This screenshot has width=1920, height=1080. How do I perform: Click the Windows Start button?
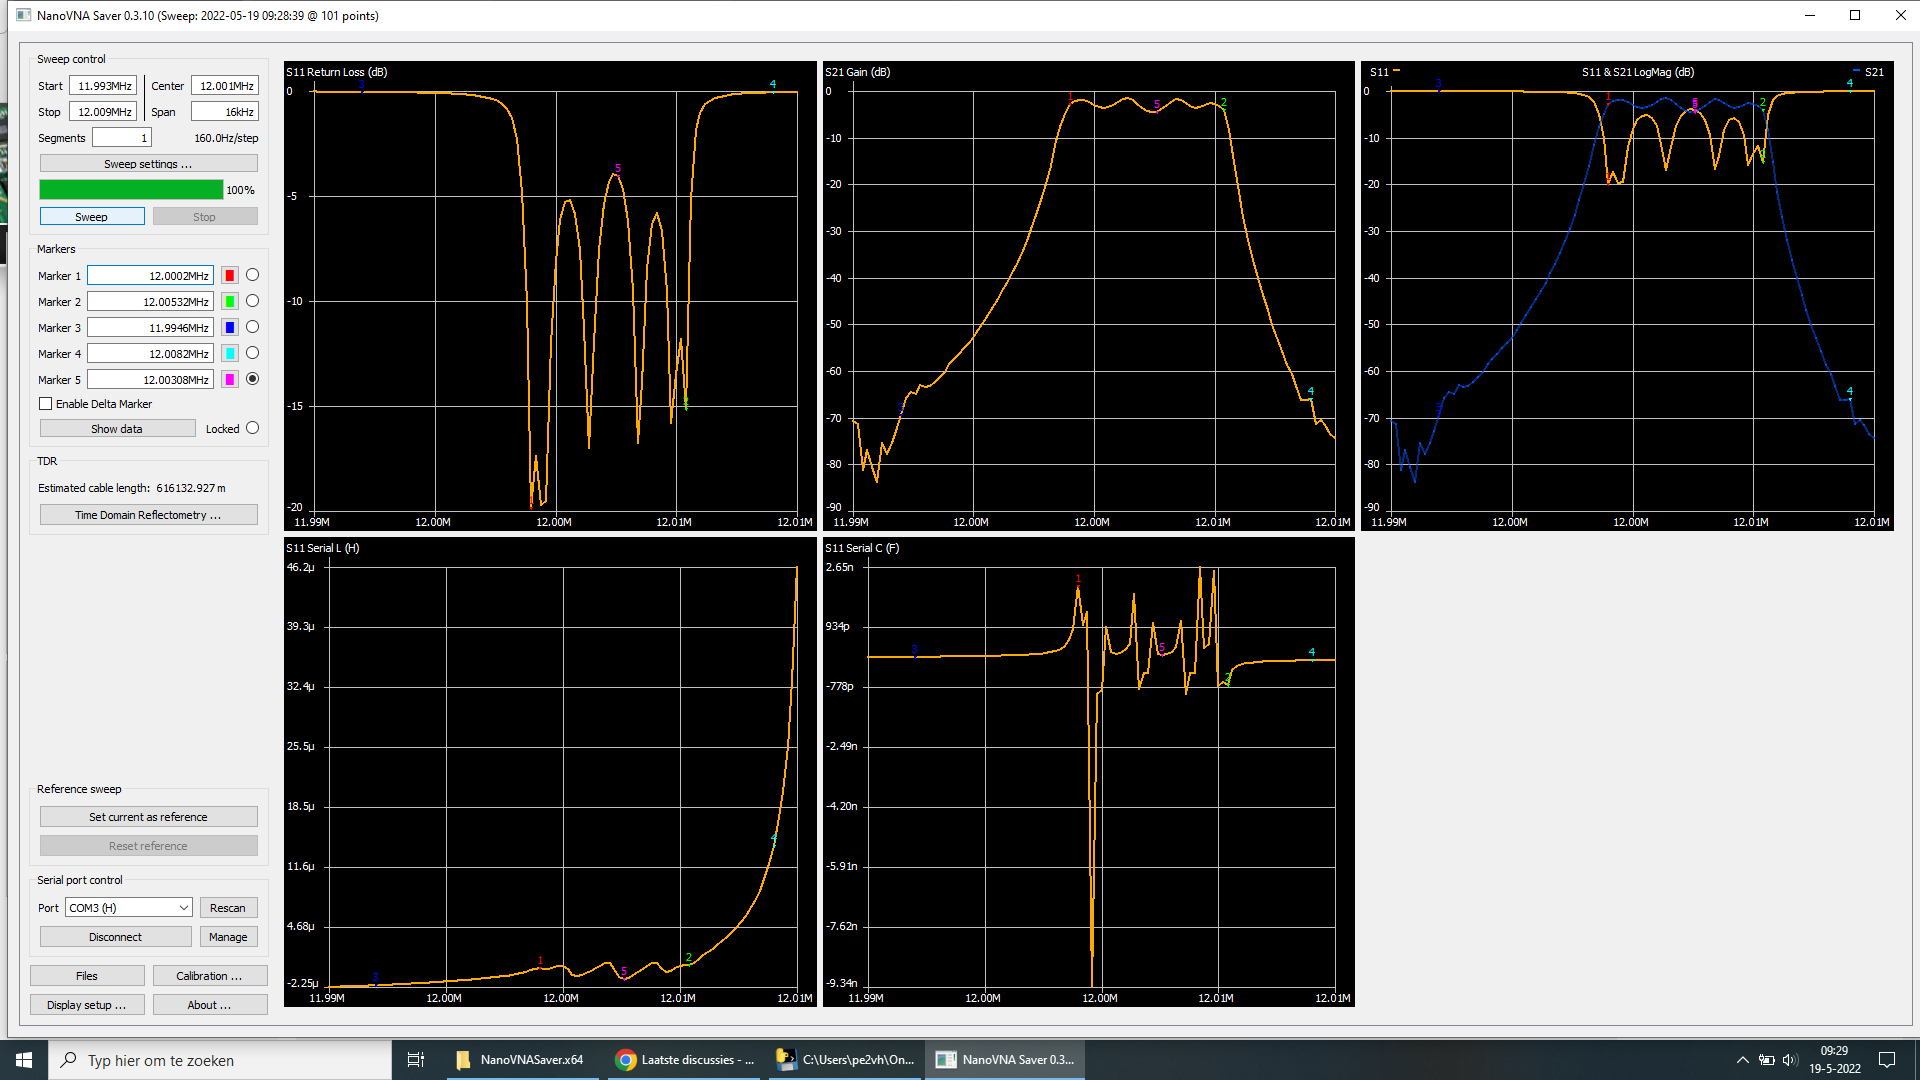[24, 1060]
